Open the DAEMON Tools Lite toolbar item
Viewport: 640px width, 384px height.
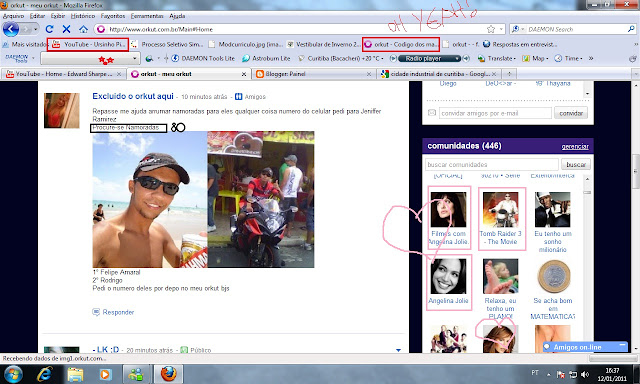pyautogui.click(x=203, y=58)
